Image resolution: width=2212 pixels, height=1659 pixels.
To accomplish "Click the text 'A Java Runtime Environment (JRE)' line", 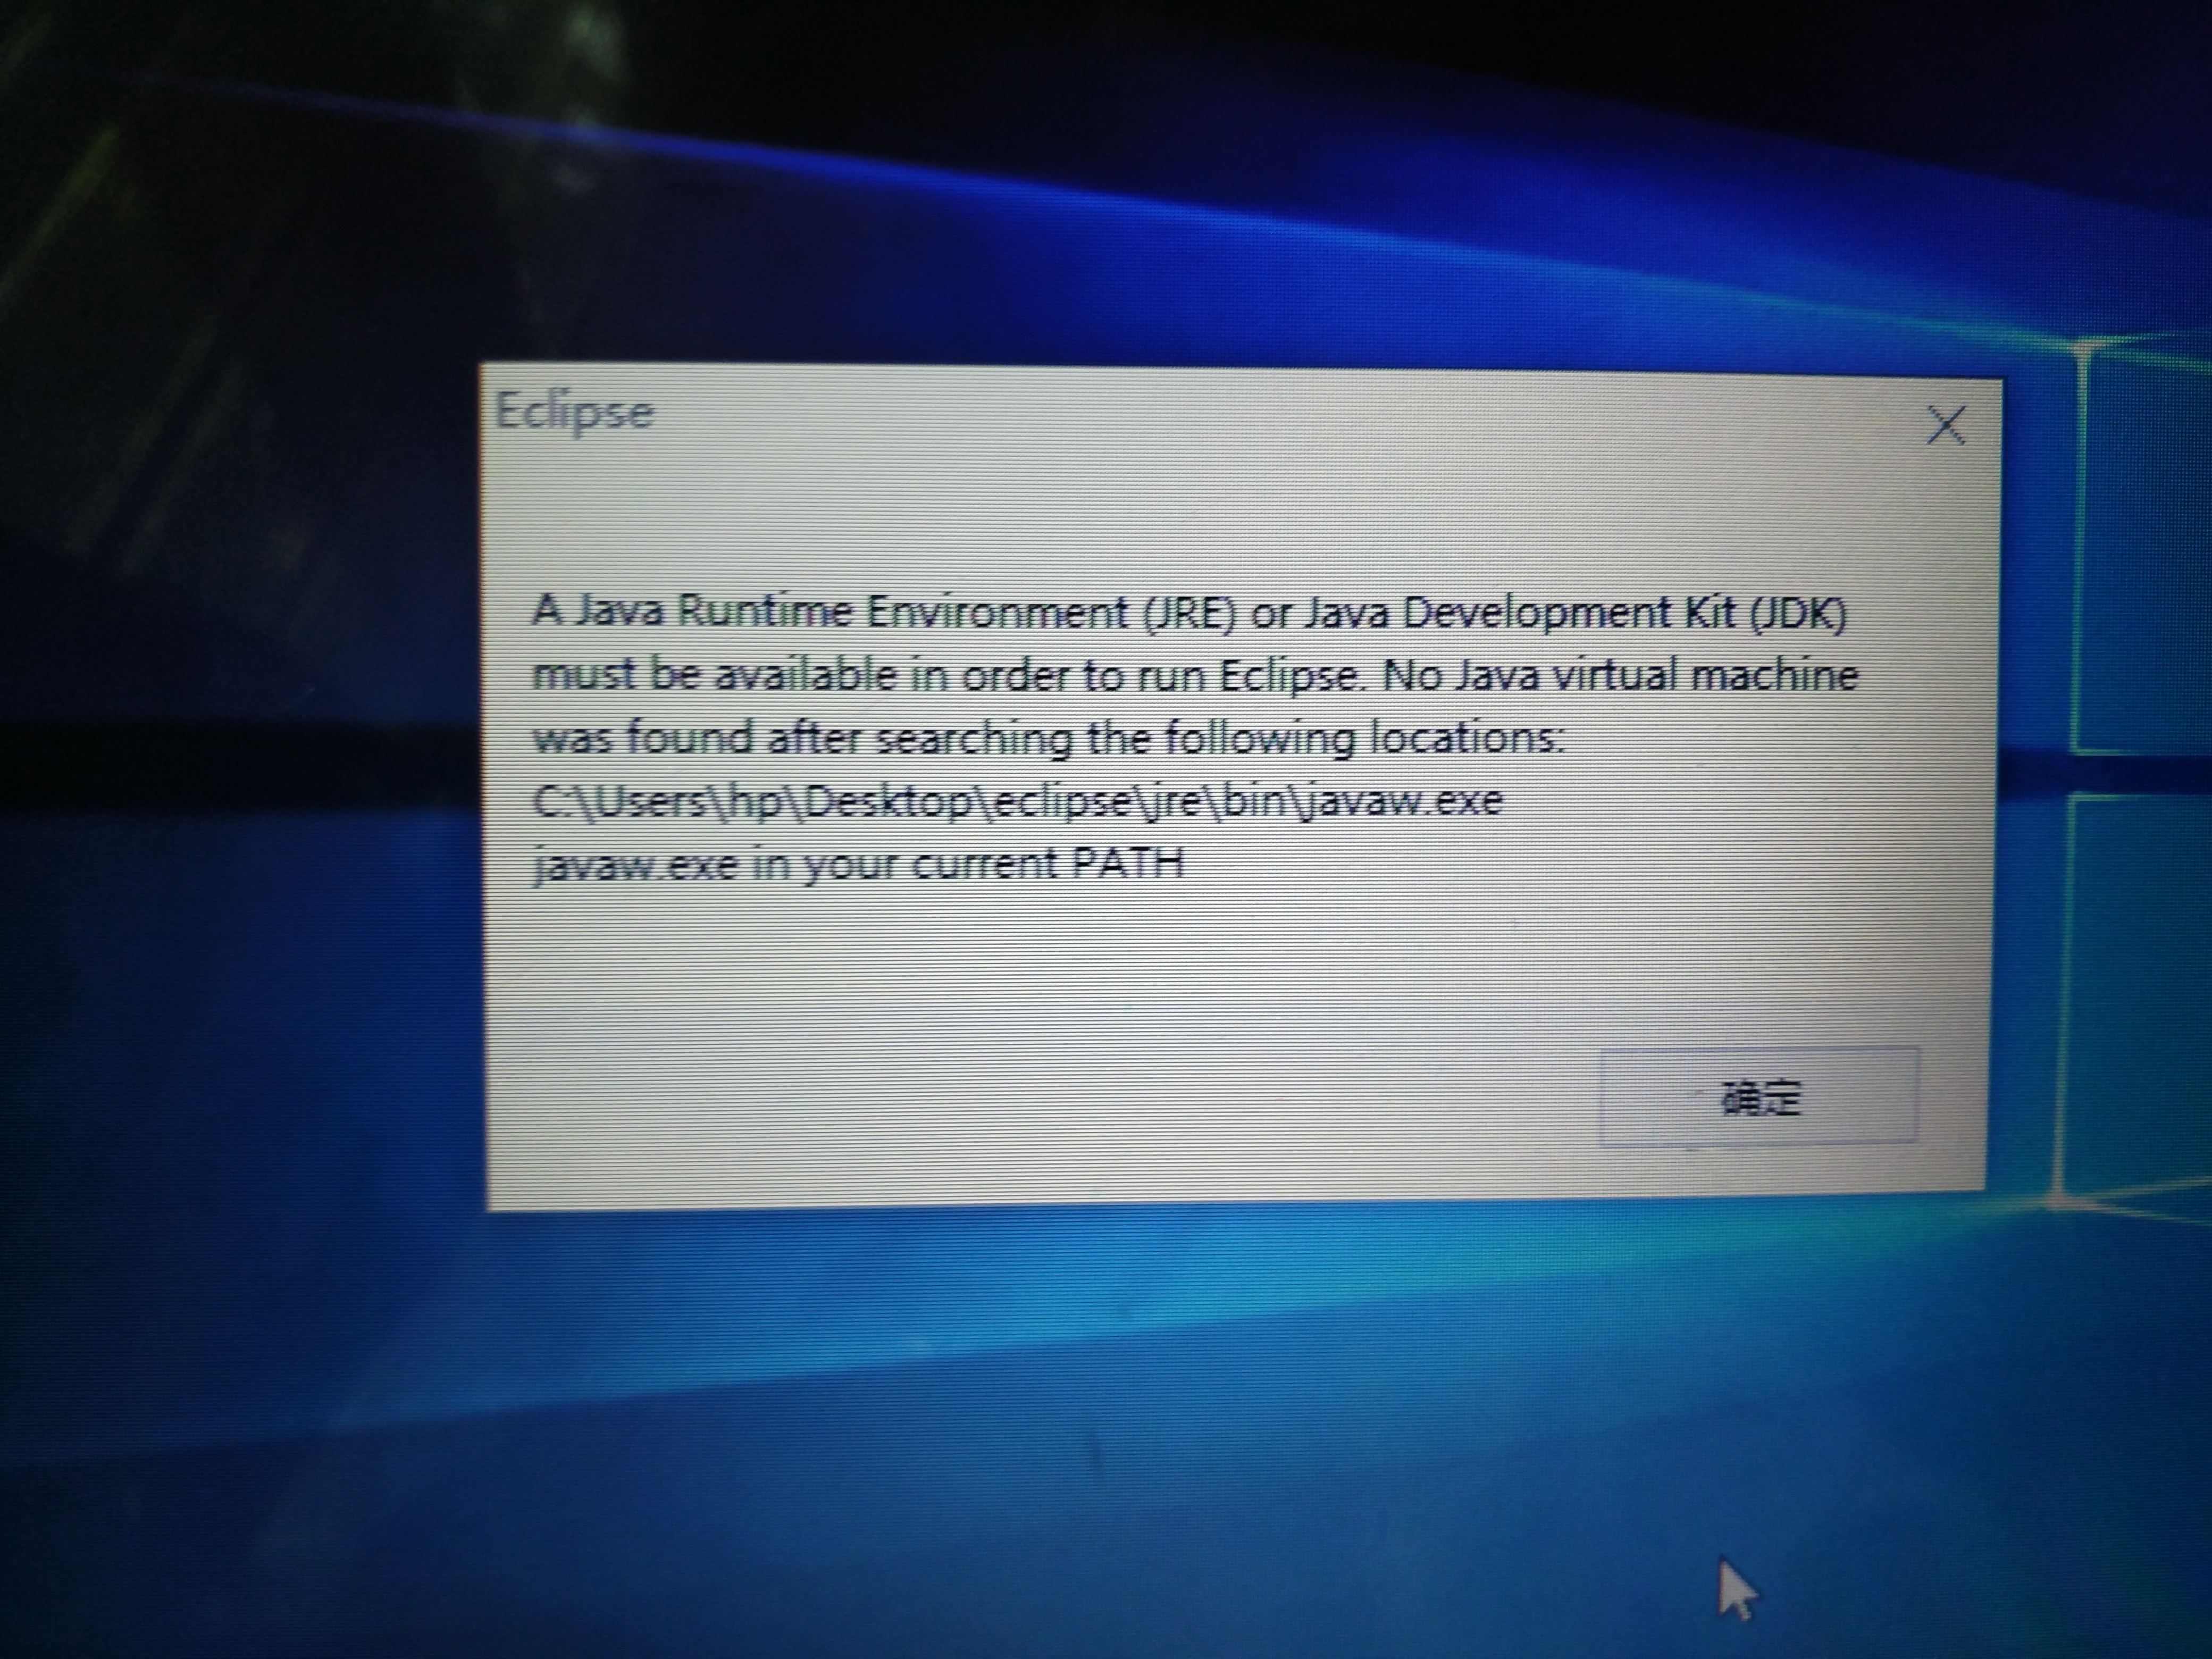I will point(1189,612).
